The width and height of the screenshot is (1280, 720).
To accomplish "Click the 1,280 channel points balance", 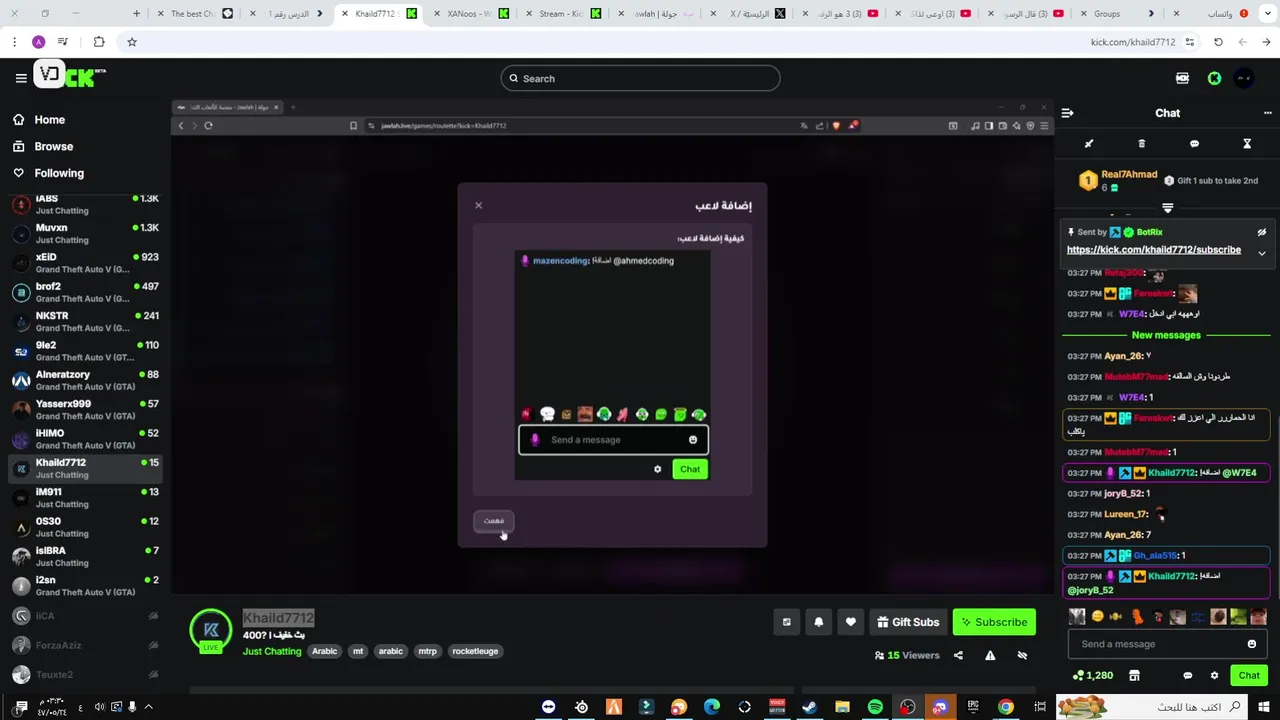I will click(x=1092, y=675).
